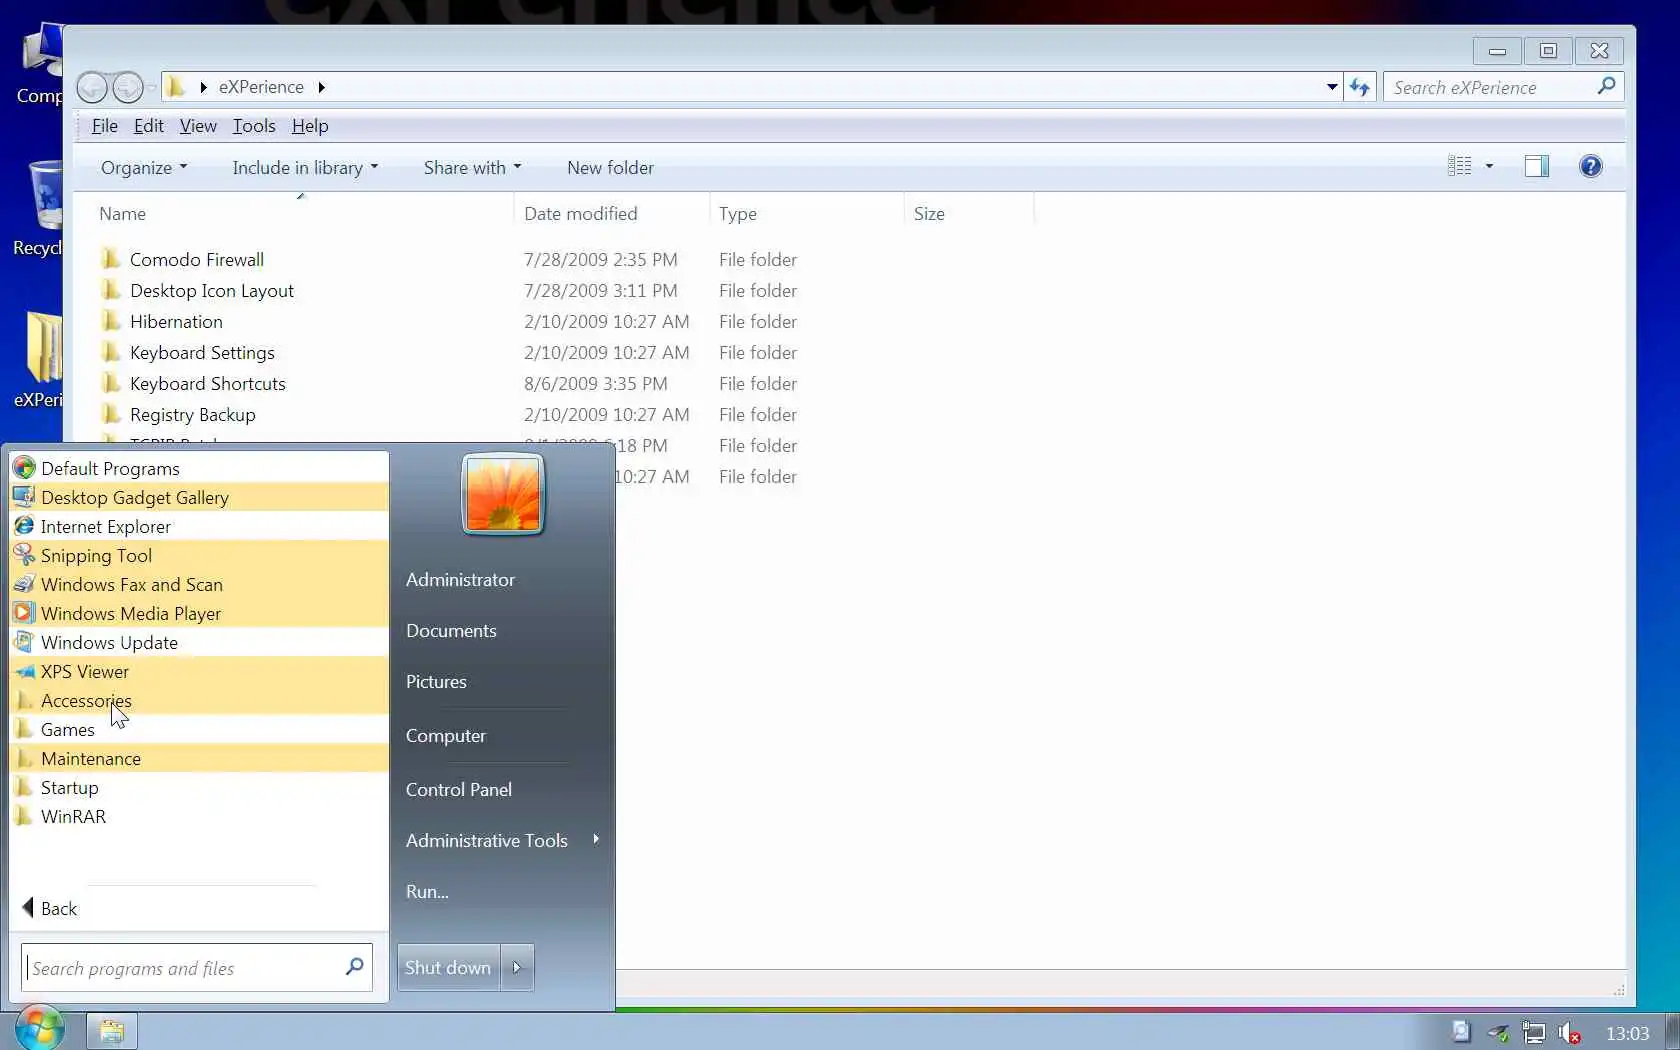Change the view with the view icon
Viewport: 1680px width, 1050px height.
click(x=1460, y=166)
